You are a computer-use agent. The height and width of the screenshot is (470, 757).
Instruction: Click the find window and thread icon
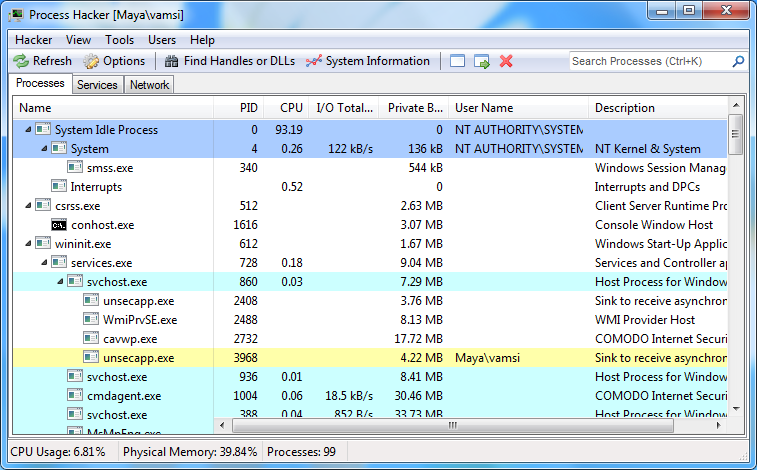pyautogui.click(x=482, y=61)
